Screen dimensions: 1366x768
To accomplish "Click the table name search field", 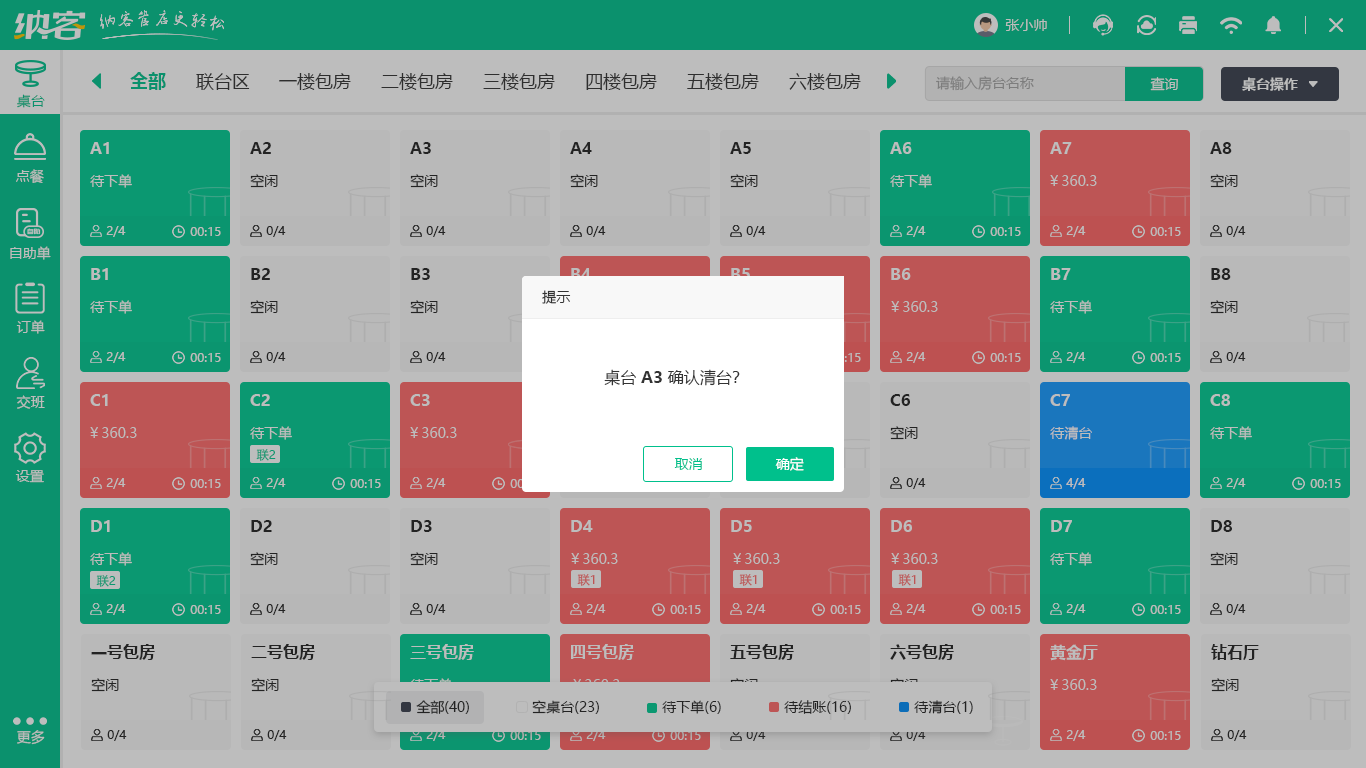I will (x=1024, y=84).
